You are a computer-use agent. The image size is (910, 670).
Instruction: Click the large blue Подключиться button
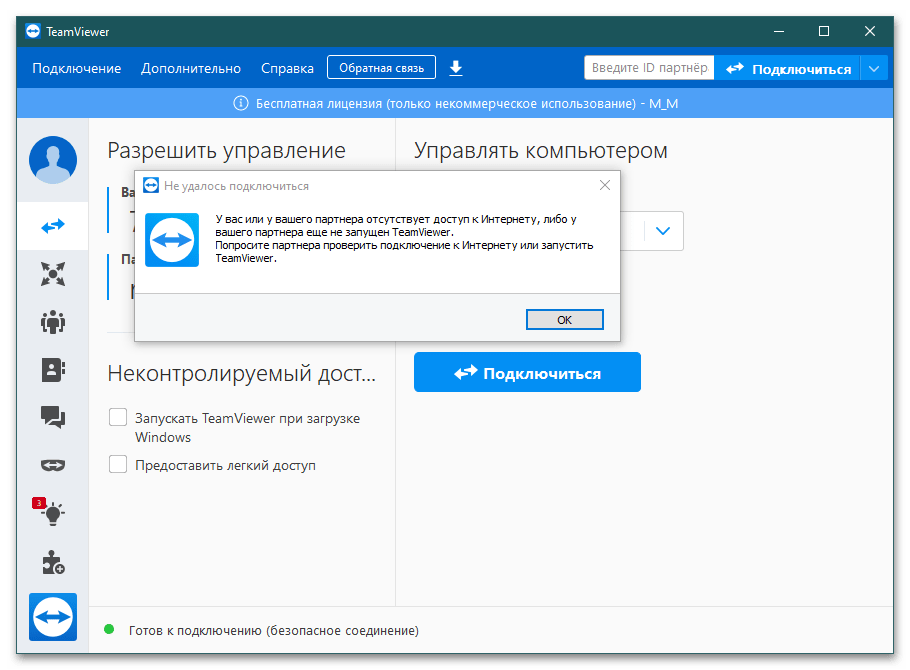(527, 372)
